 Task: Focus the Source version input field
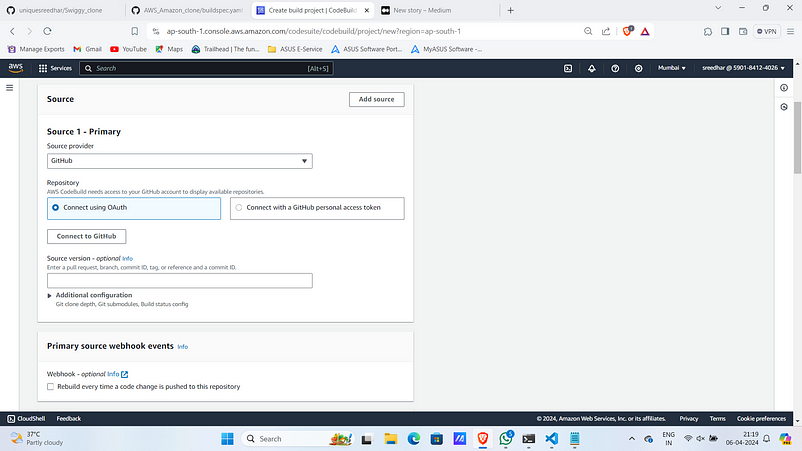(180, 281)
